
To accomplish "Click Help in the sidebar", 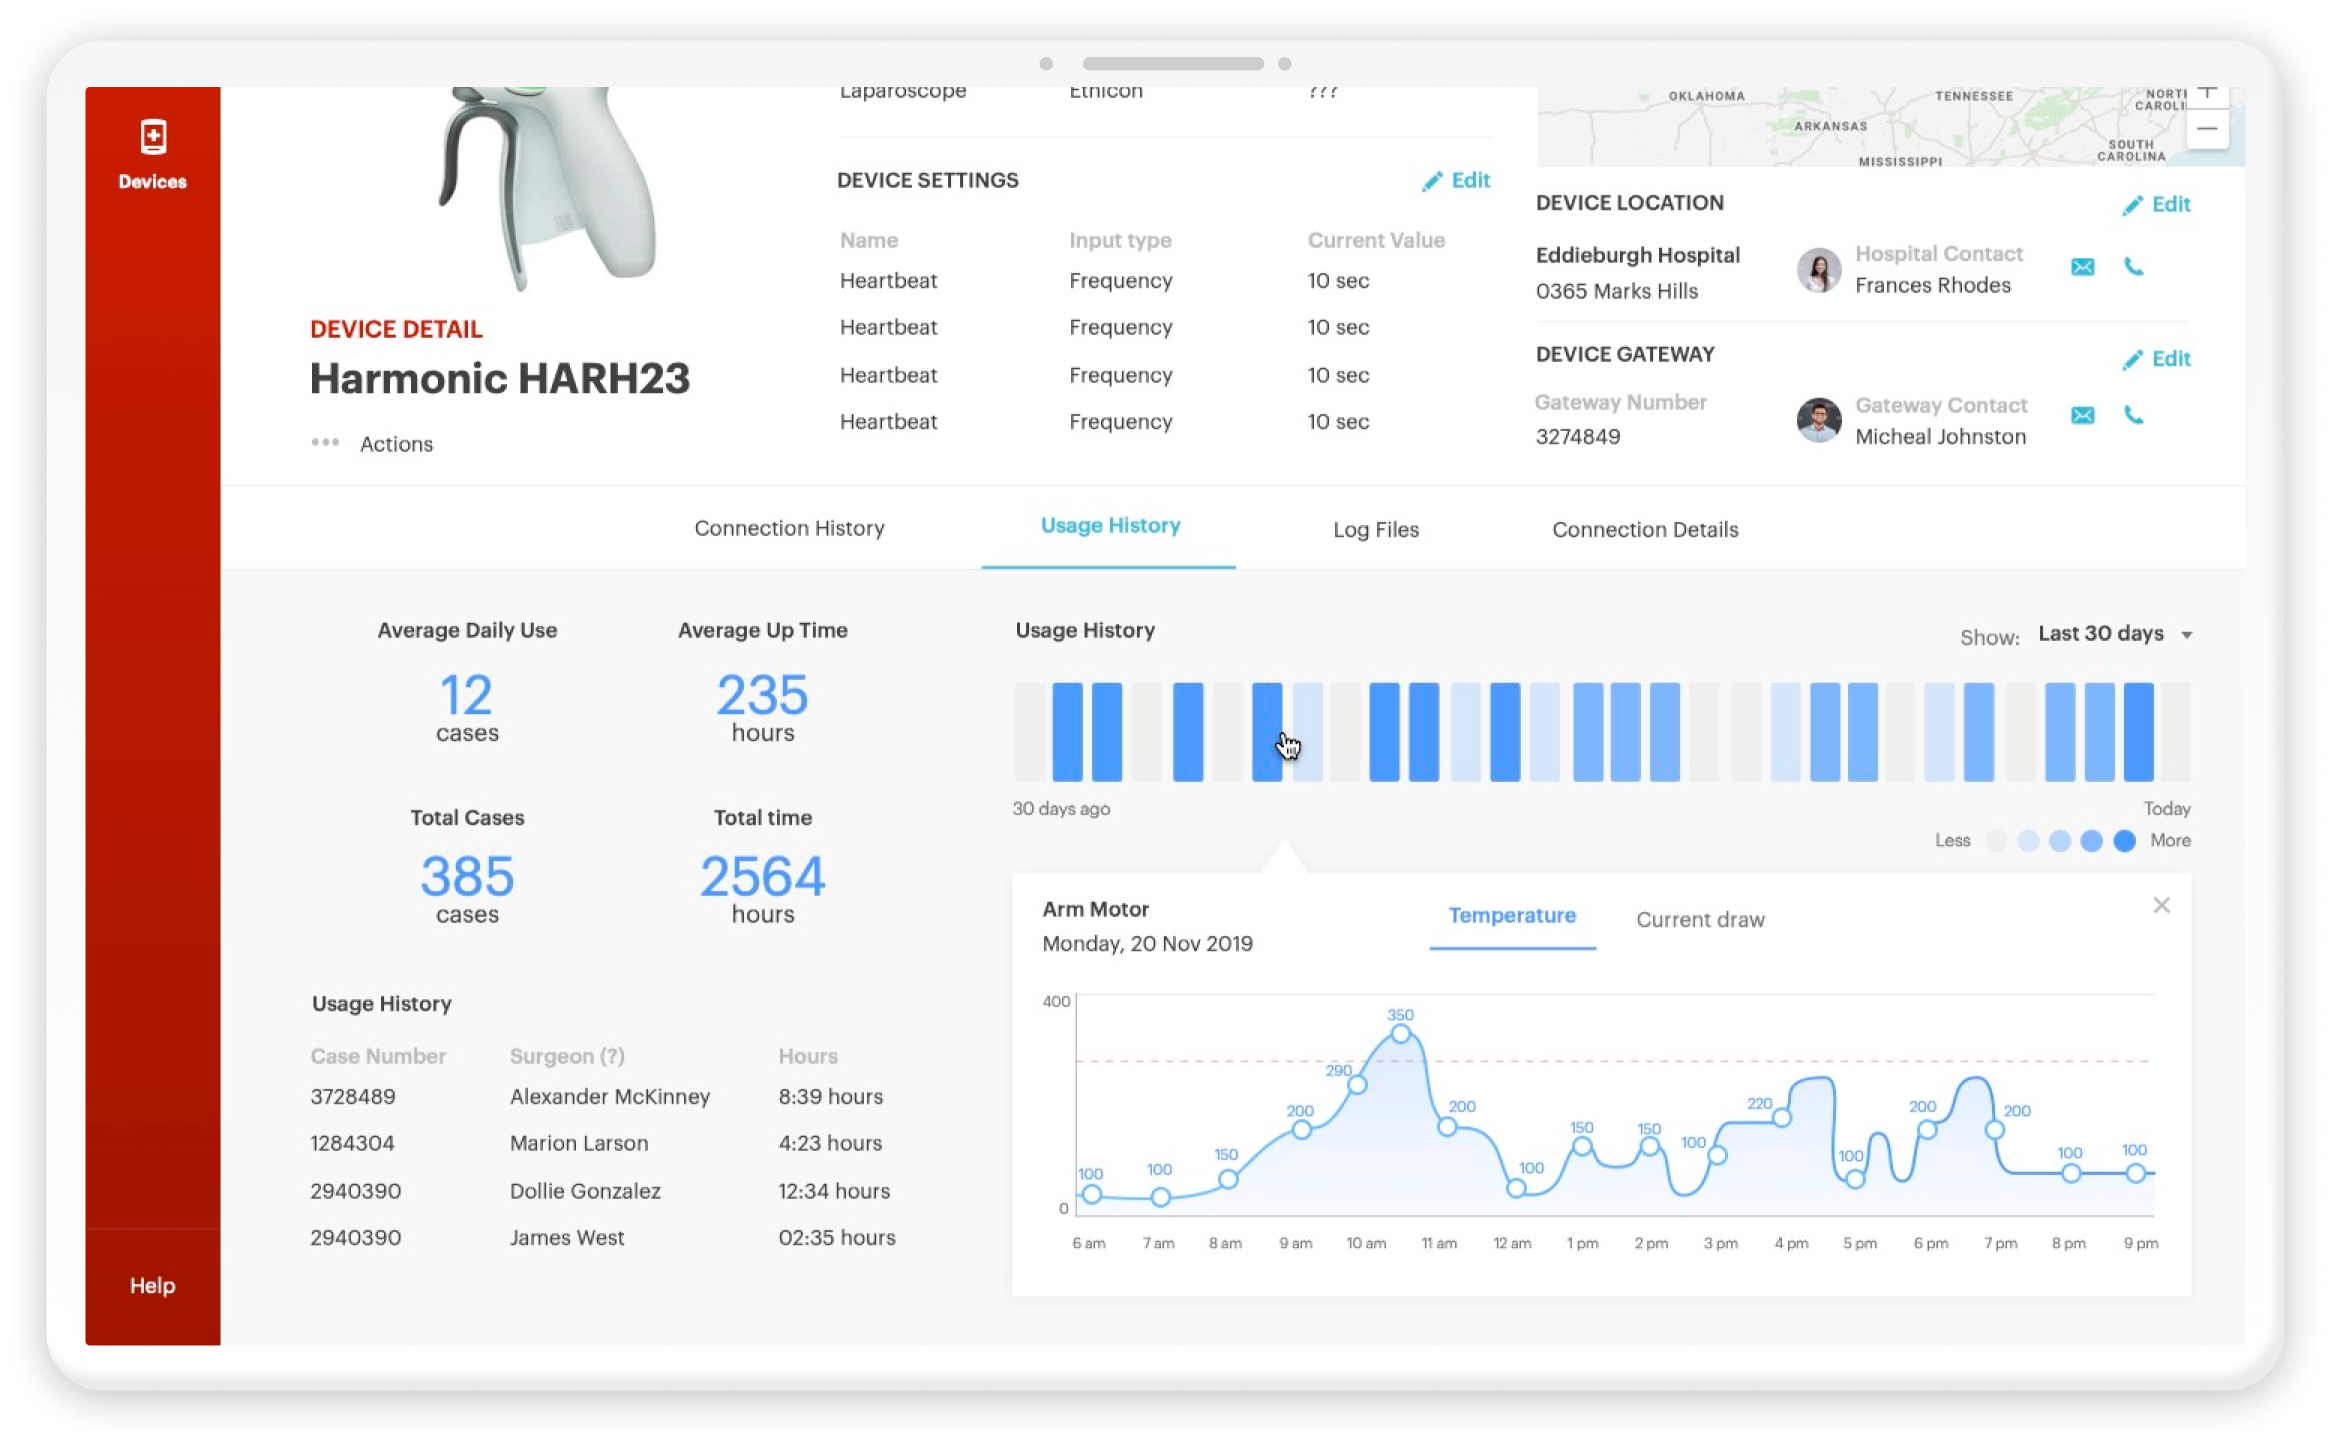I will pos(152,1285).
